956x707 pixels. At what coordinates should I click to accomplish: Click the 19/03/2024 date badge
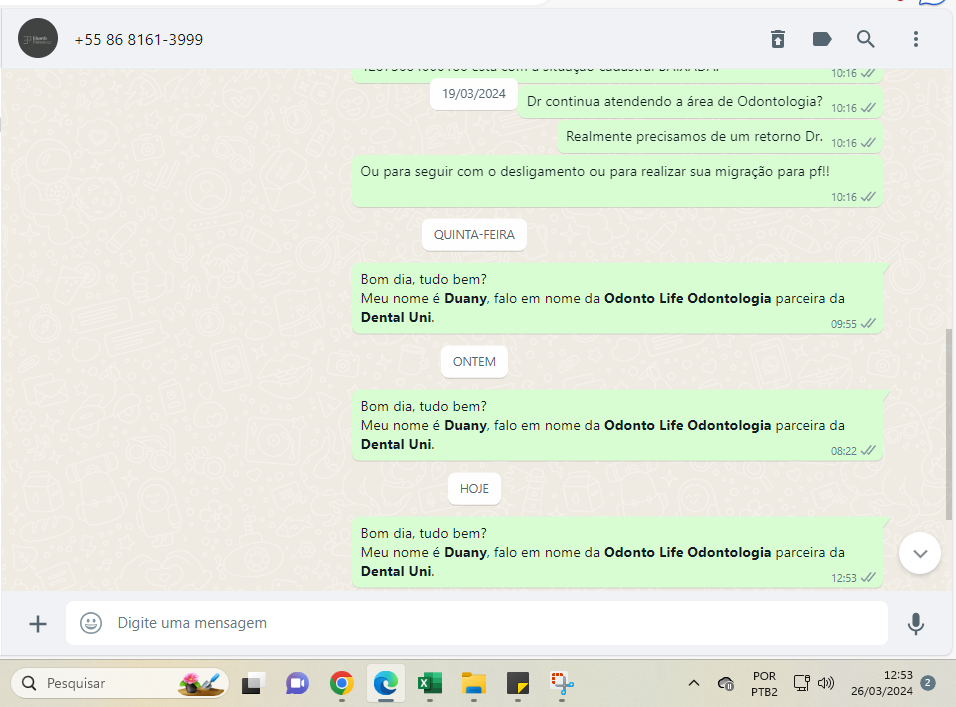(x=474, y=94)
